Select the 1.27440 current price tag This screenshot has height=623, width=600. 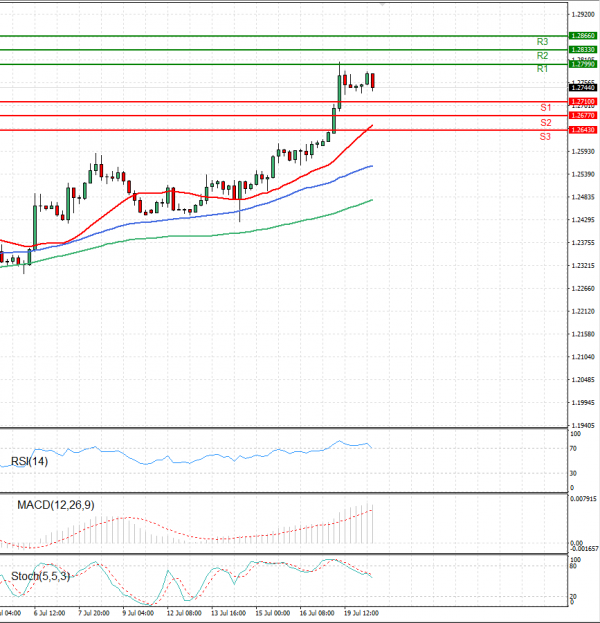tap(583, 88)
